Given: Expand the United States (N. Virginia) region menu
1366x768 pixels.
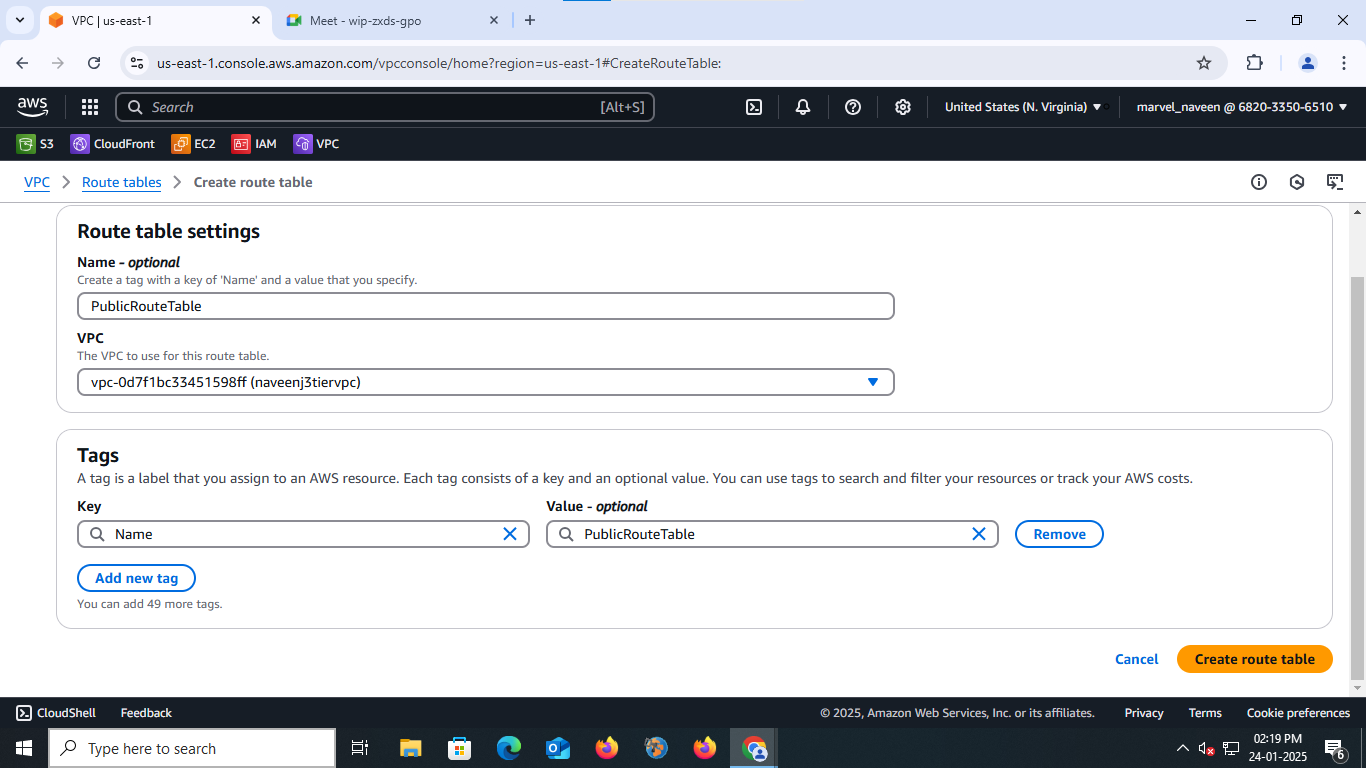Looking at the screenshot, I should click(1023, 107).
